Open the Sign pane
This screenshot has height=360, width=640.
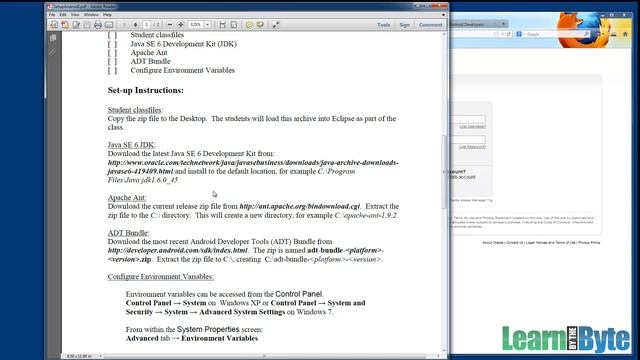tap(404, 25)
